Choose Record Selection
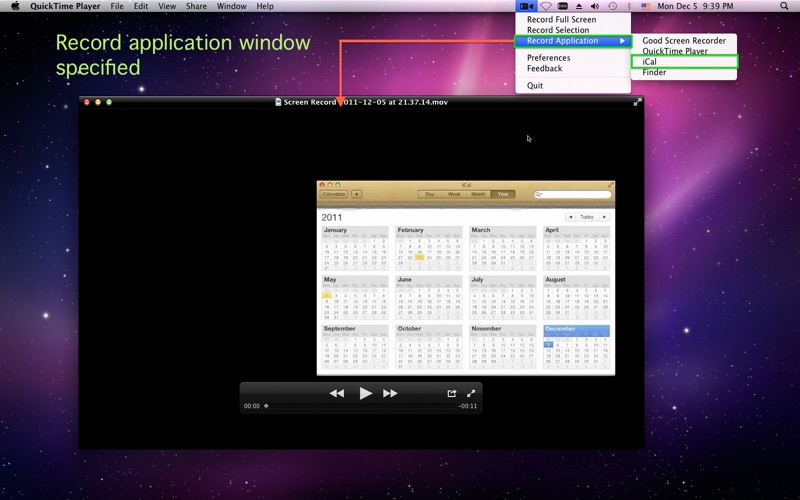 (x=573, y=30)
